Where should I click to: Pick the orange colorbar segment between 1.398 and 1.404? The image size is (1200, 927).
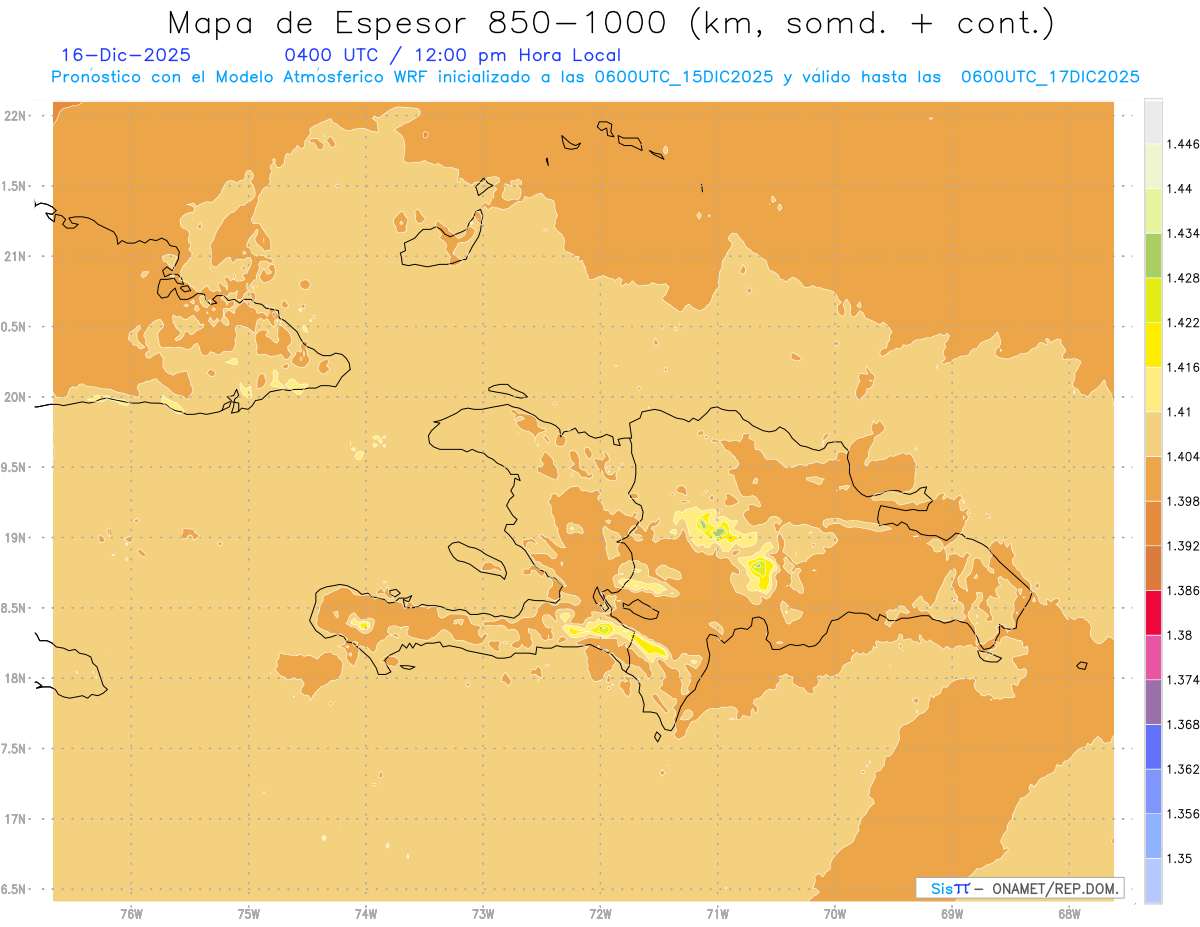pos(1153,479)
